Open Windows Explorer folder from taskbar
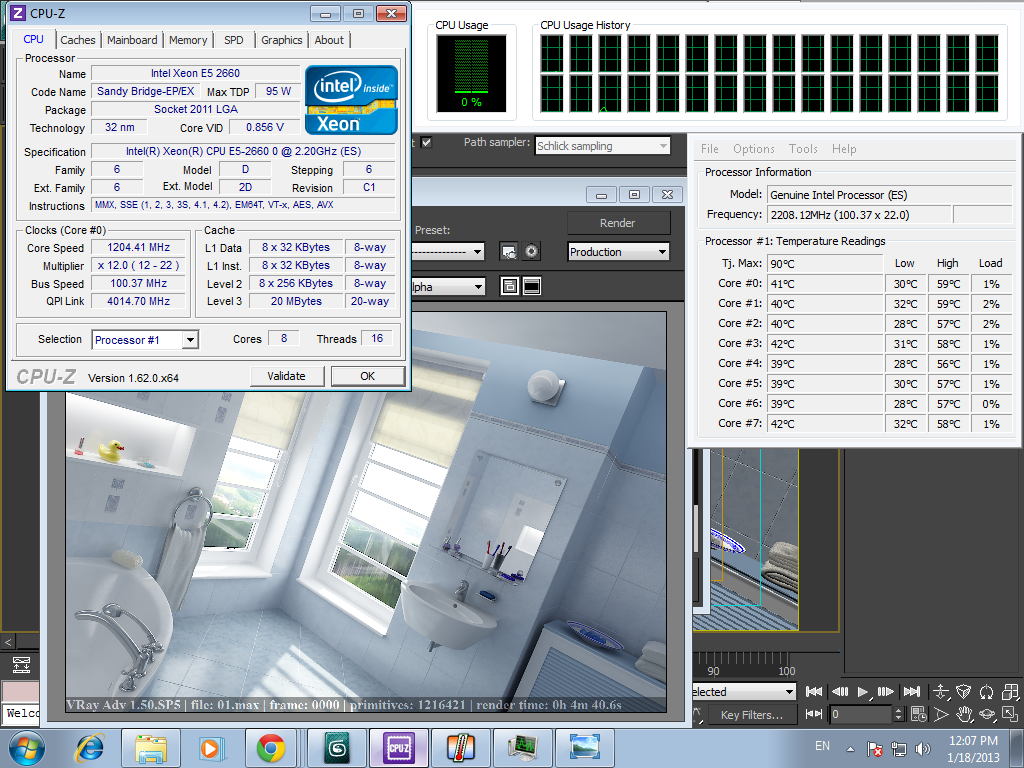1024x768 pixels. [x=151, y=748]
